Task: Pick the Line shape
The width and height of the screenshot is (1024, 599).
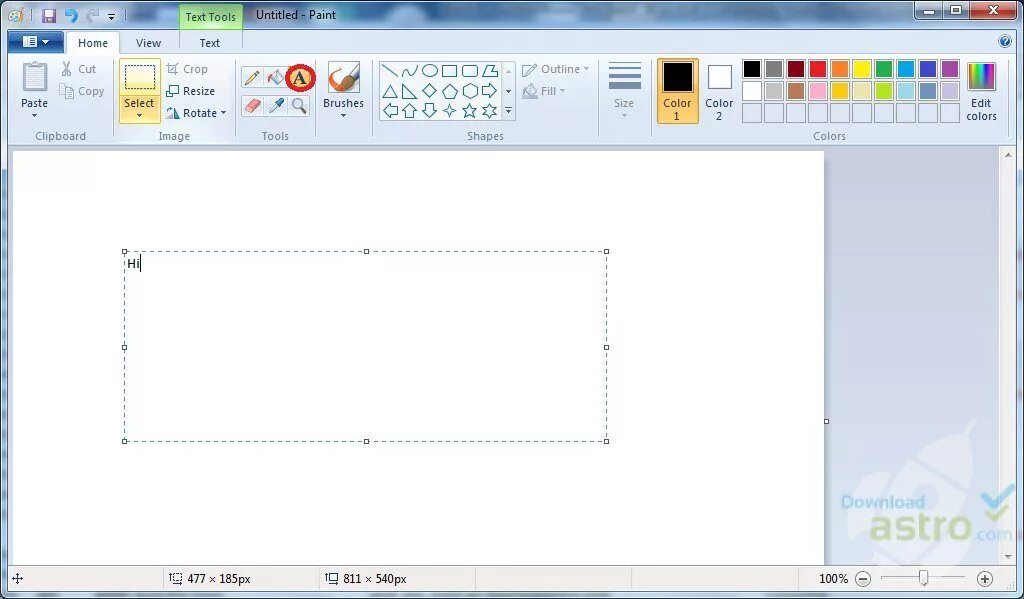Action: pyautogui.click(x=389, y=71)
